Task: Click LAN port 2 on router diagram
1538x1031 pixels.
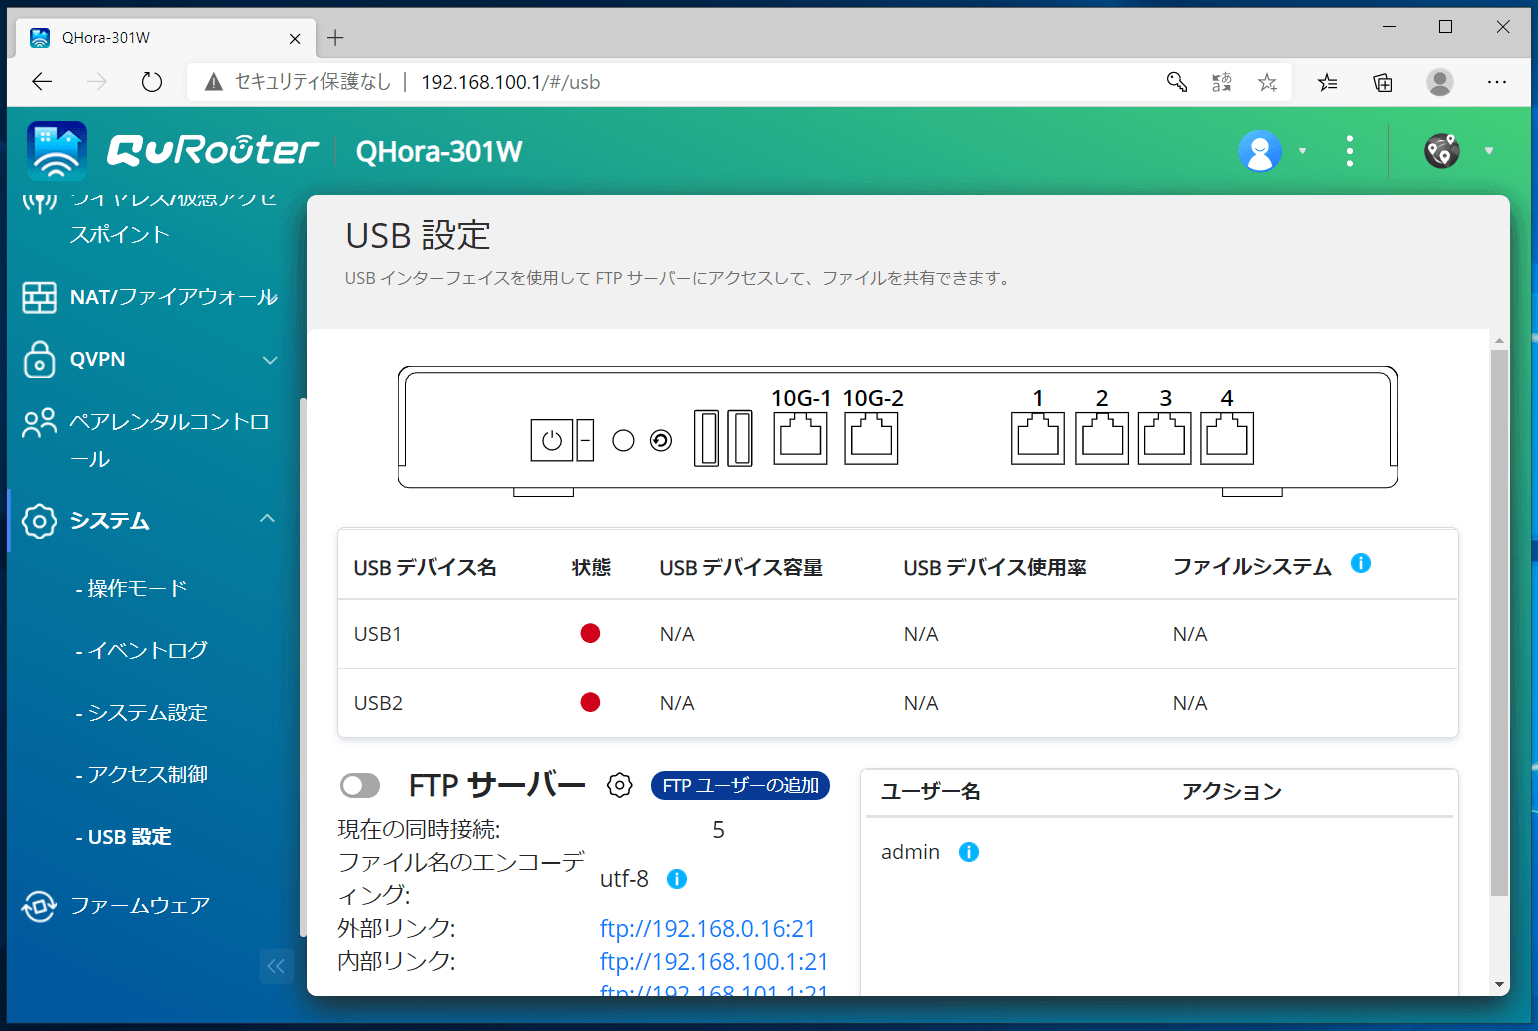Action: [1102, 438]
